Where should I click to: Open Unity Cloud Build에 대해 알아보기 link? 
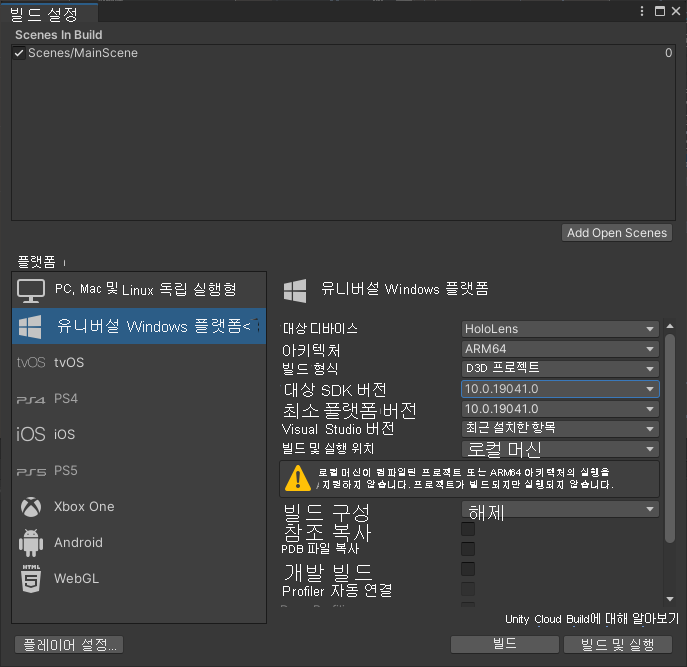point(592,619)
